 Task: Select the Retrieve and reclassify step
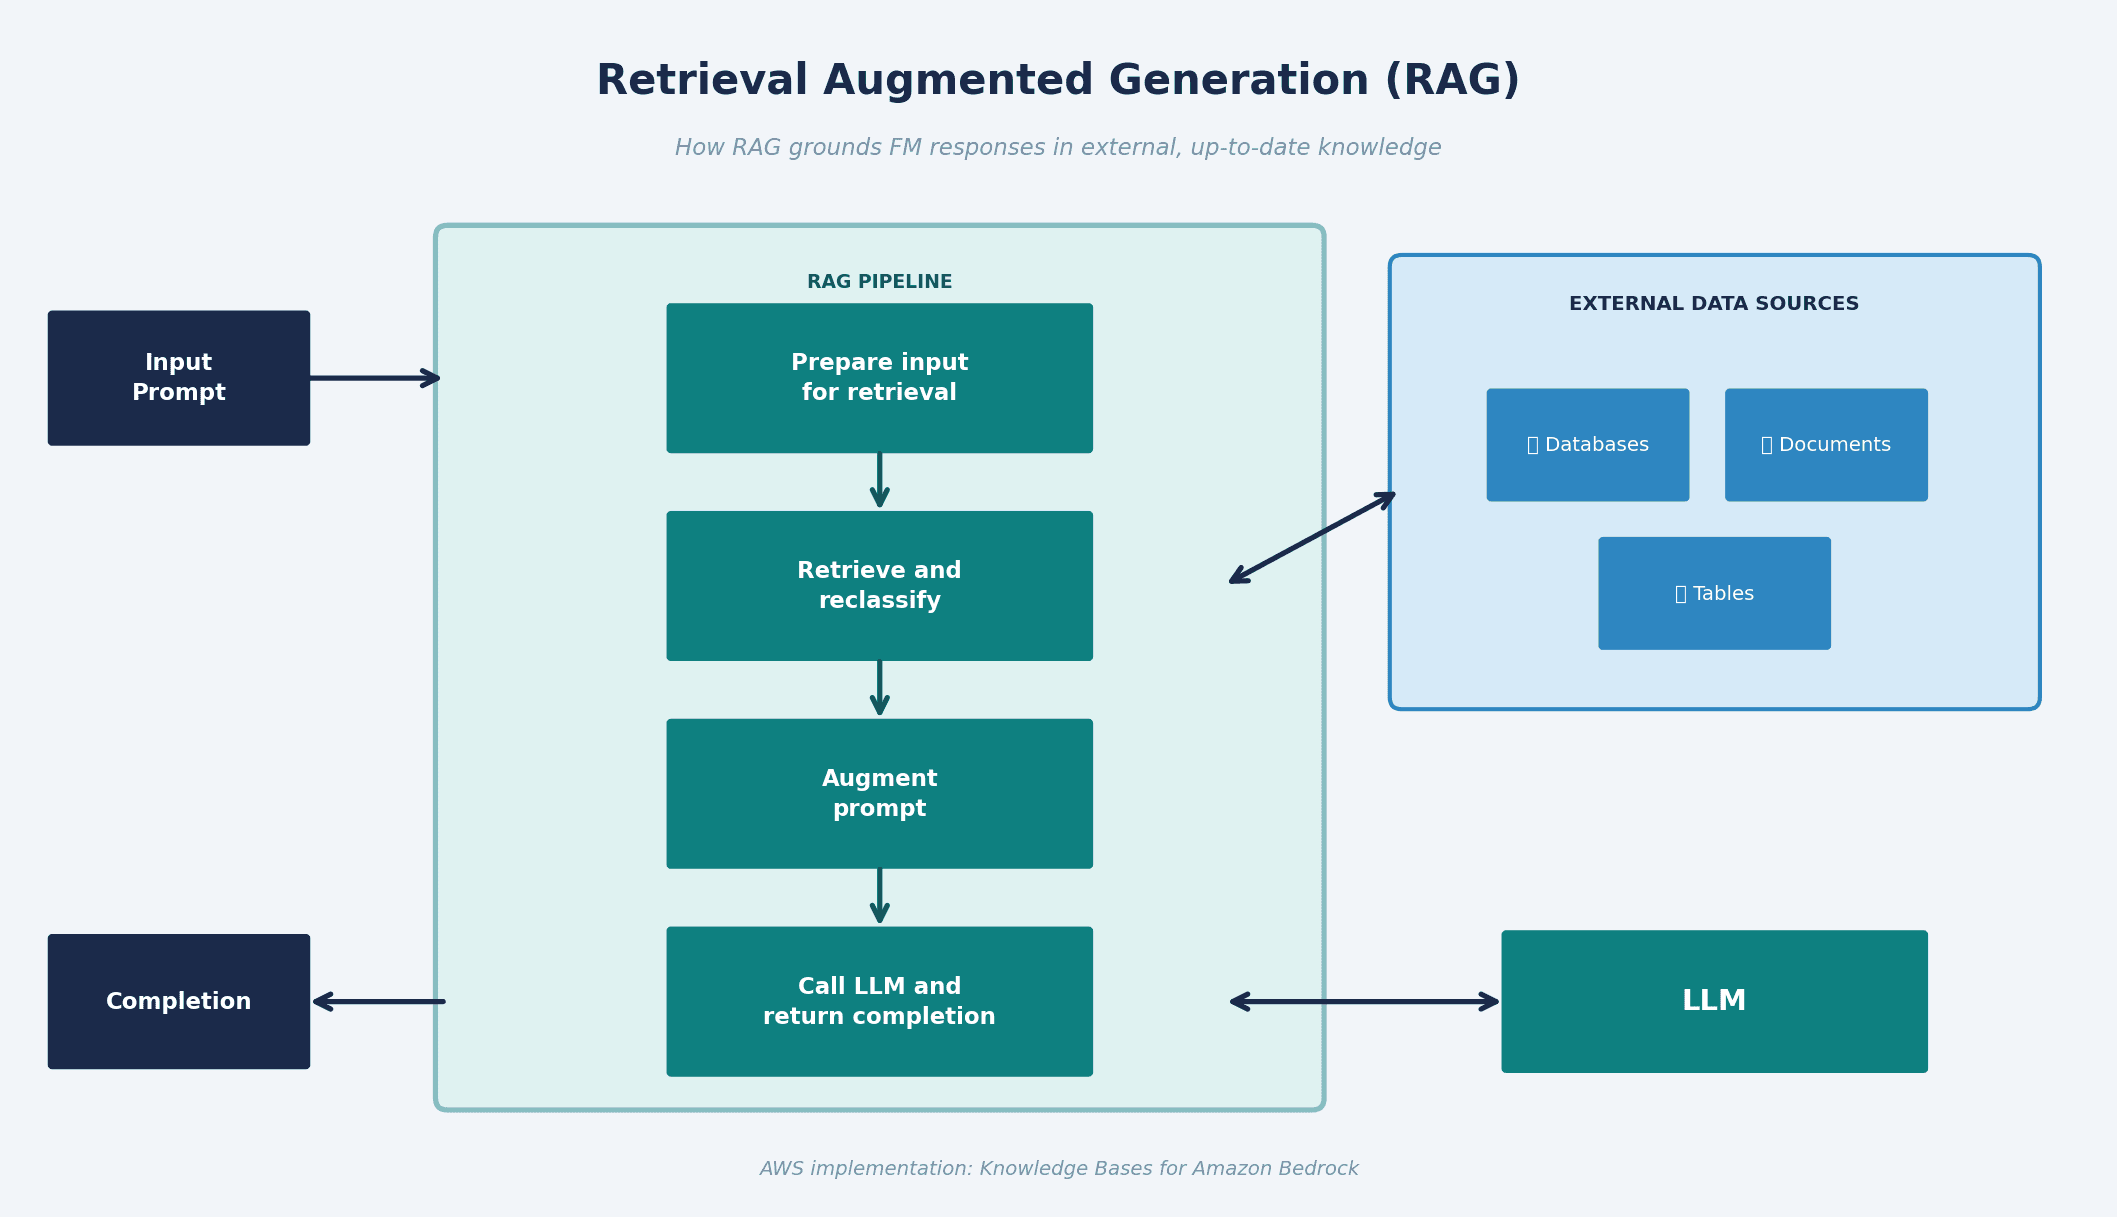pos(879,586)
